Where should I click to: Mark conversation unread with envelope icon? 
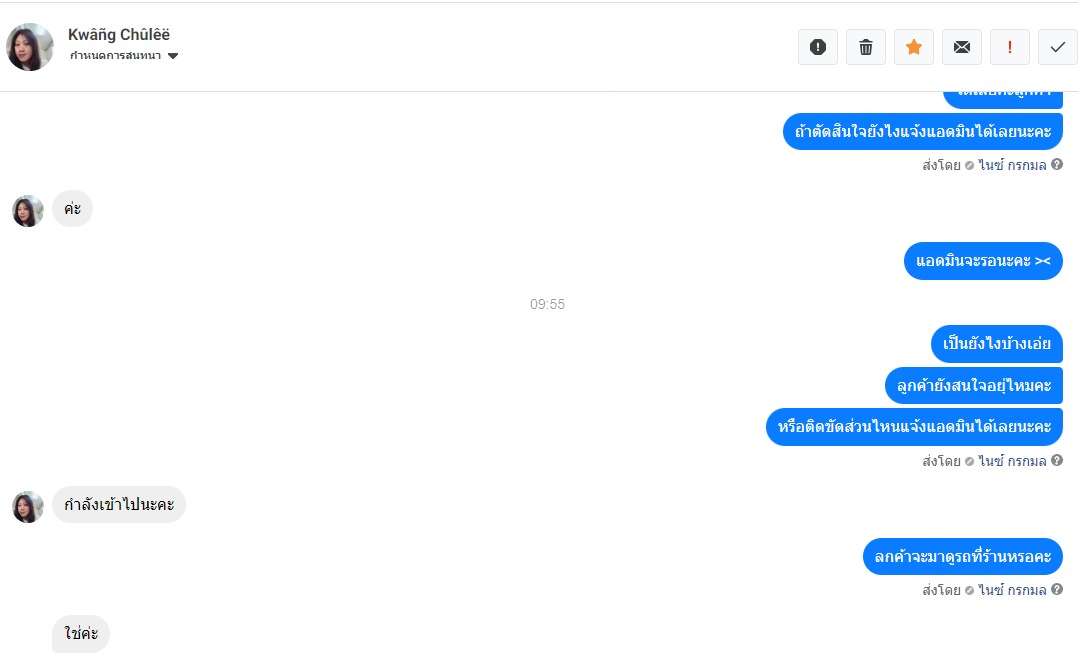[x=962, y=47]
